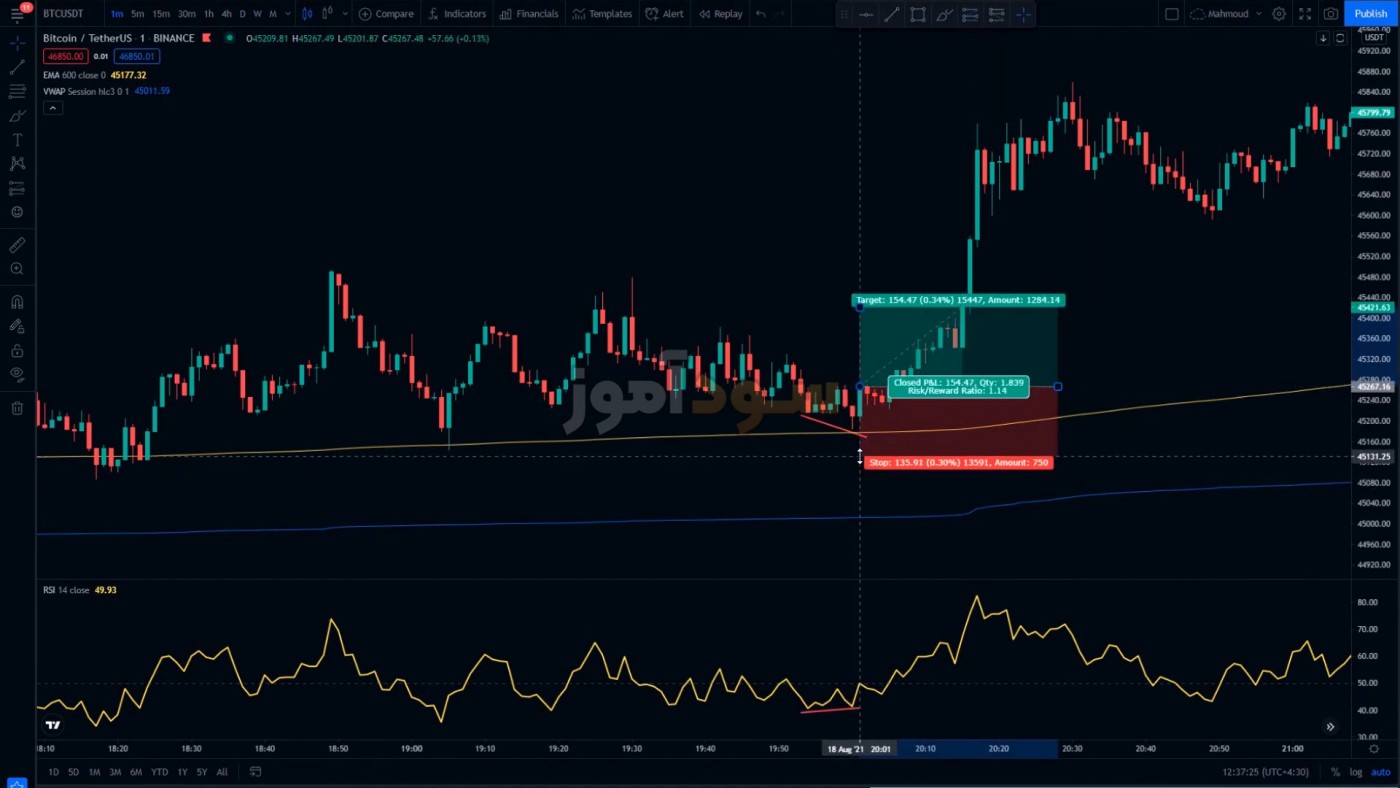Toggle percent scale mode
Viewport: 1400px width, 788px height.
coord(1335,772)
